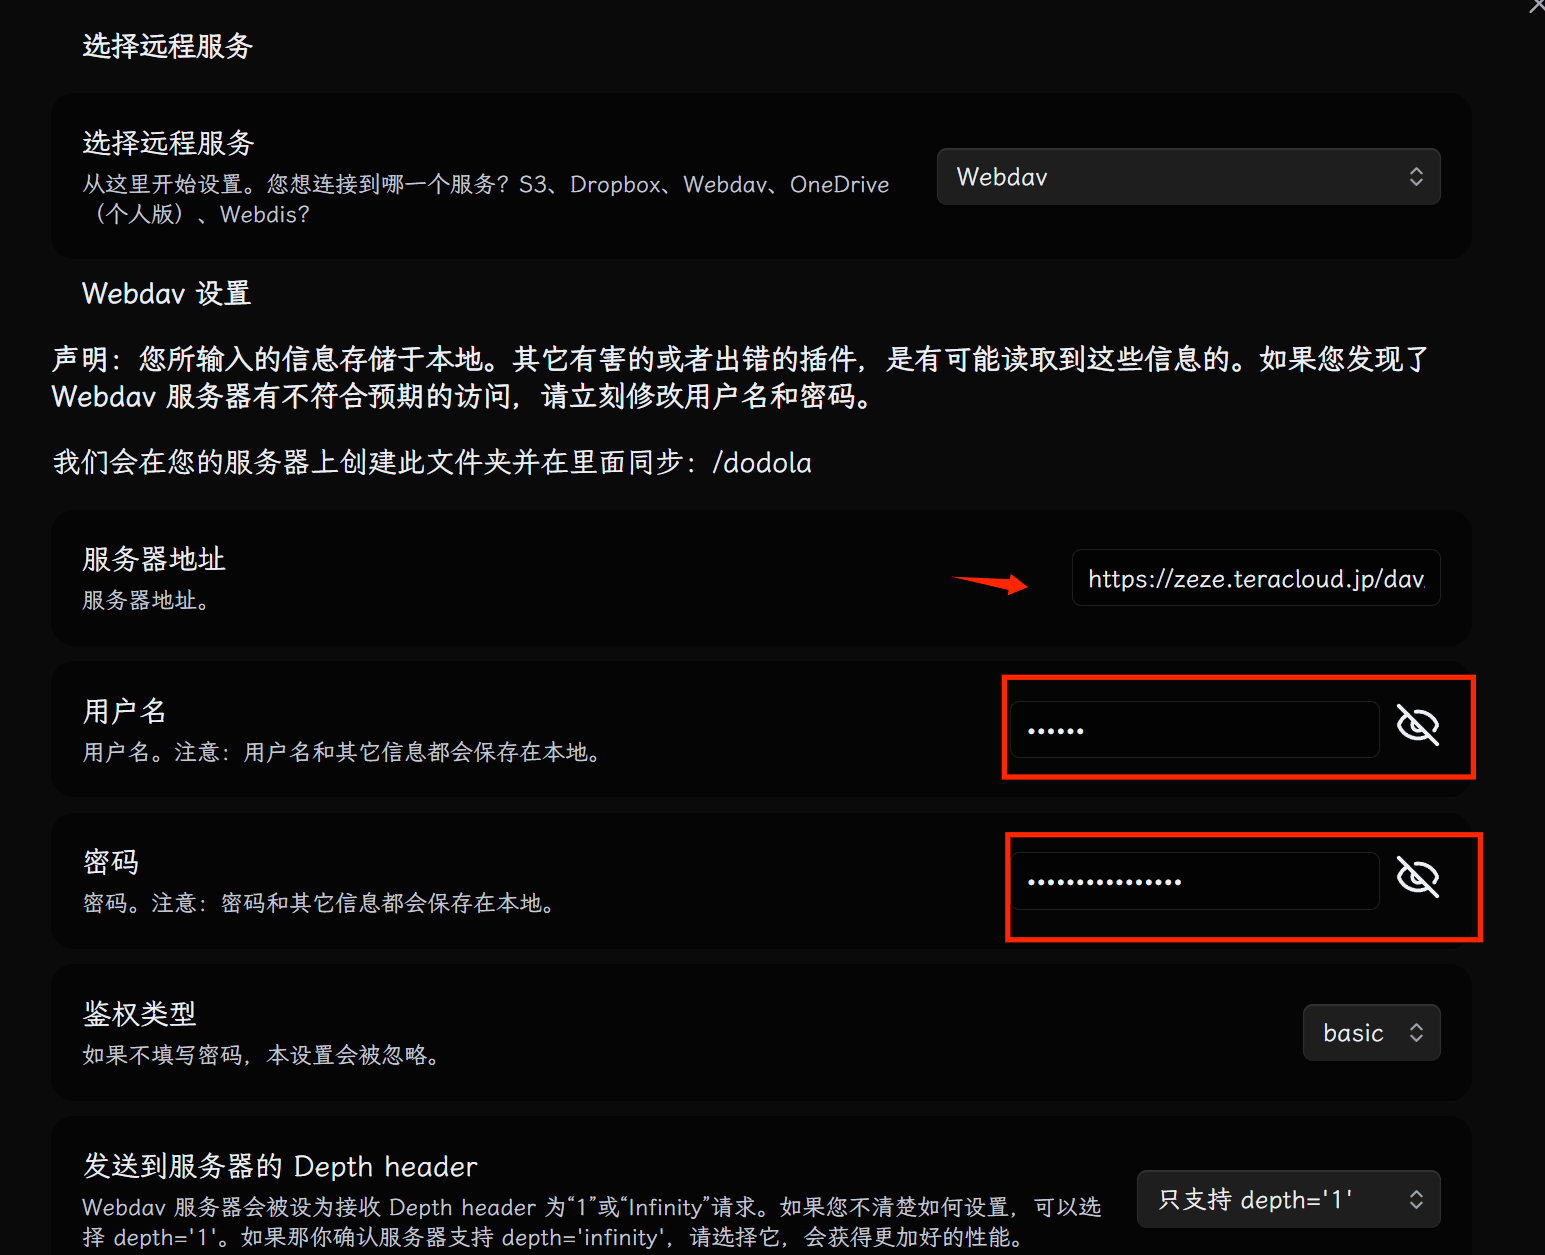Click the '发送到服务器的 Depth header' label
The image size is (1545, 1255).
(280, 1166)
